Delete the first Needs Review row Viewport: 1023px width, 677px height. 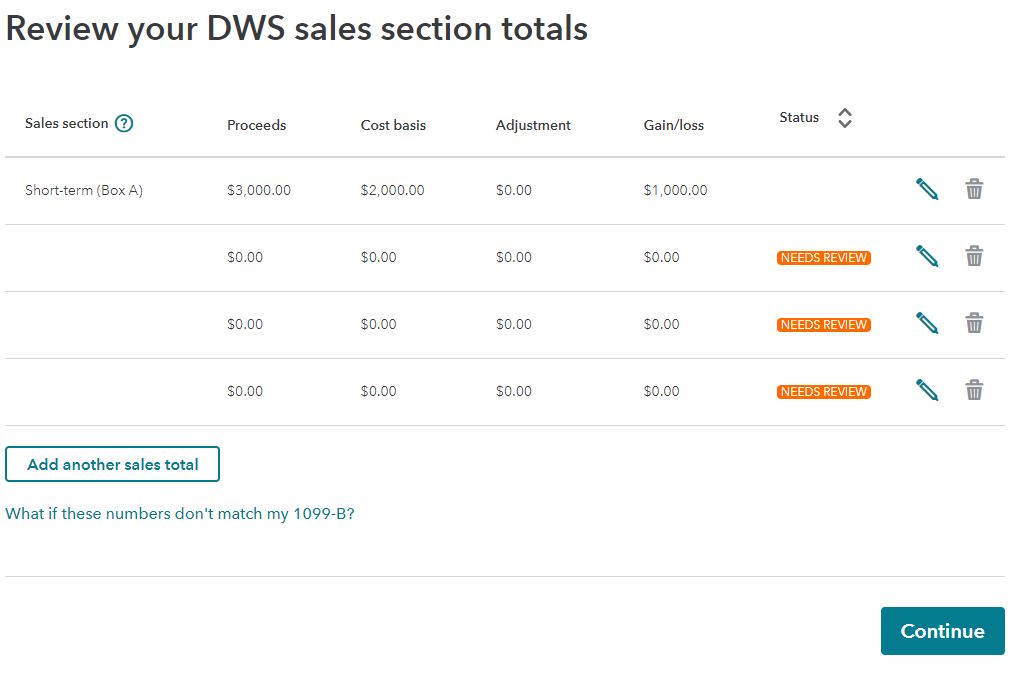[974, 256]
